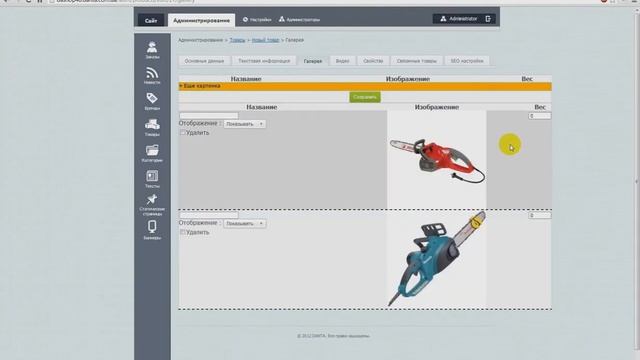The height and width of the screenshot is (360, 640).
Task: Open Администраторы in top bar
Action: pos(300,20)
